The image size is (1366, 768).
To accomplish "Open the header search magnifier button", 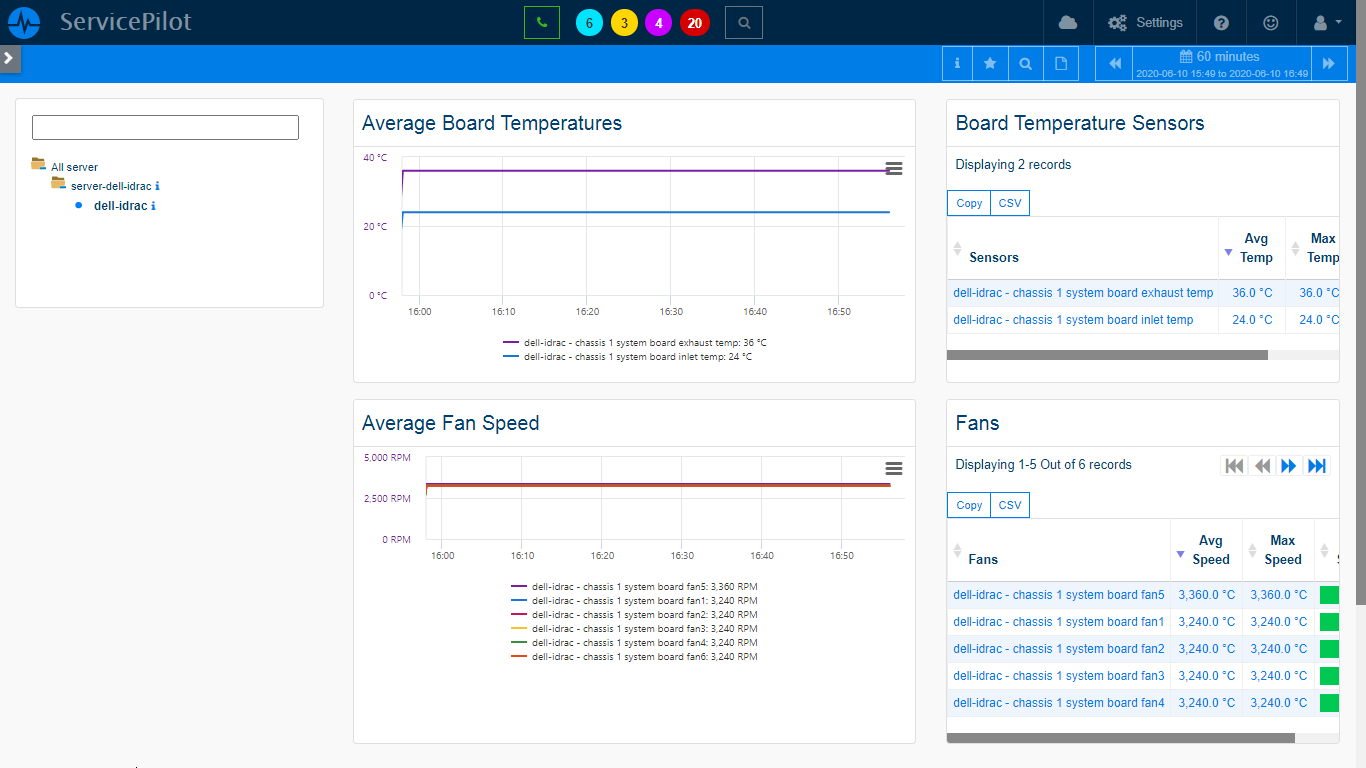I will point(743,22).
